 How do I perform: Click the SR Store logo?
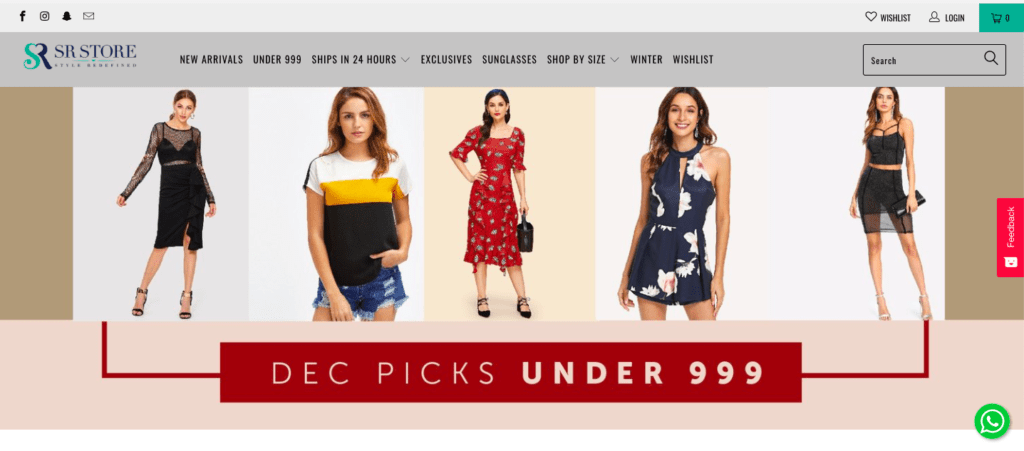[x=80, y=56]
